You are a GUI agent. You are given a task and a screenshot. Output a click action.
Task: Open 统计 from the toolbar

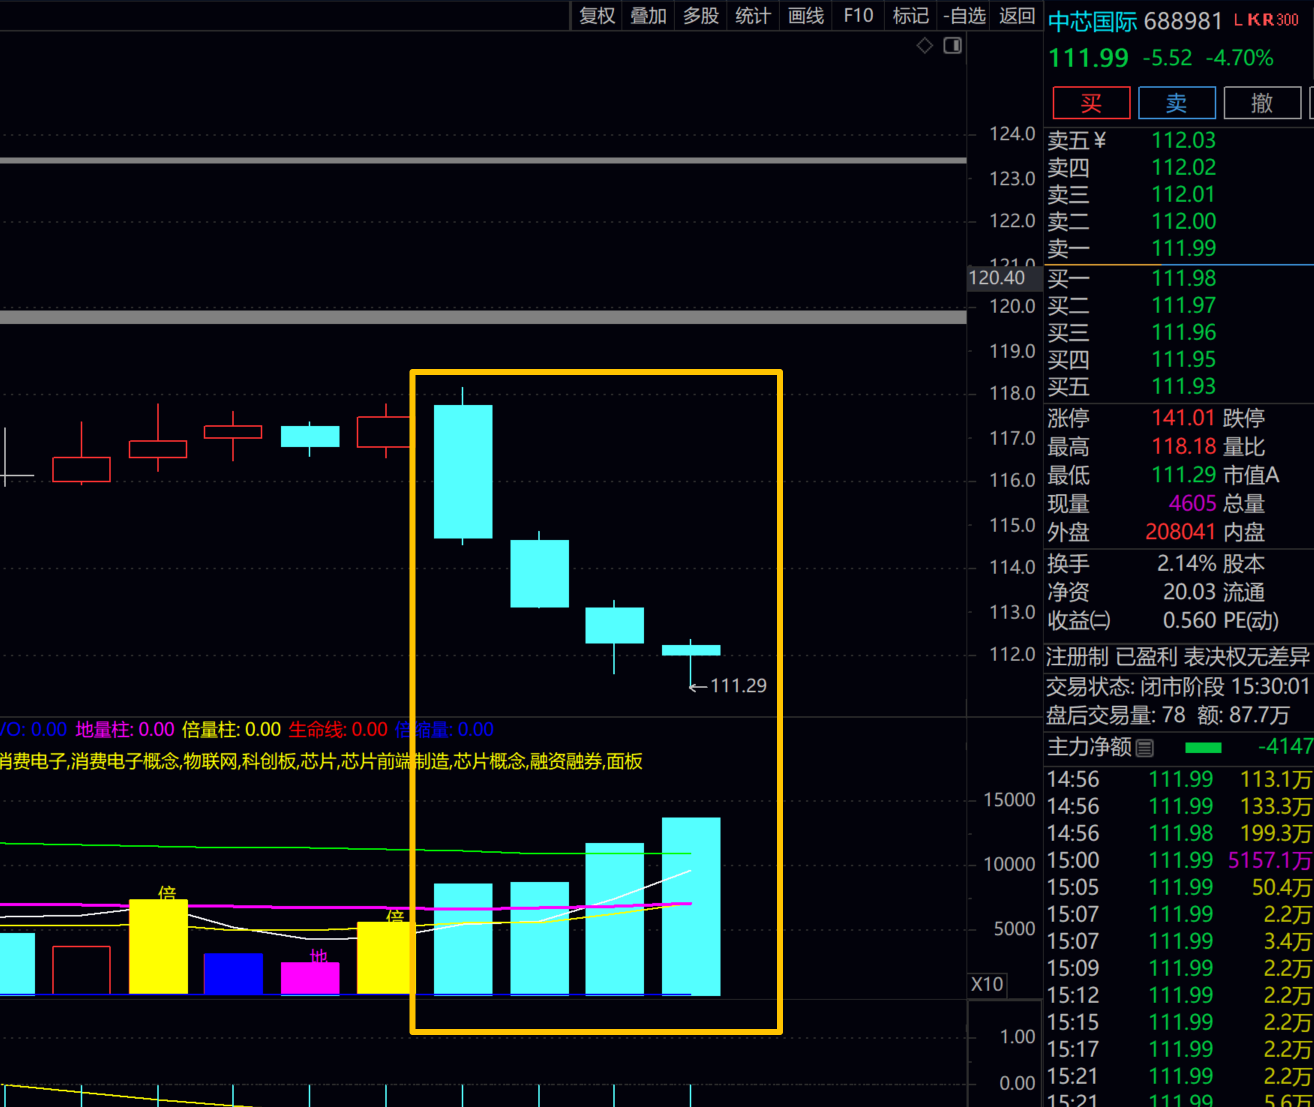(x=753, y=16)
